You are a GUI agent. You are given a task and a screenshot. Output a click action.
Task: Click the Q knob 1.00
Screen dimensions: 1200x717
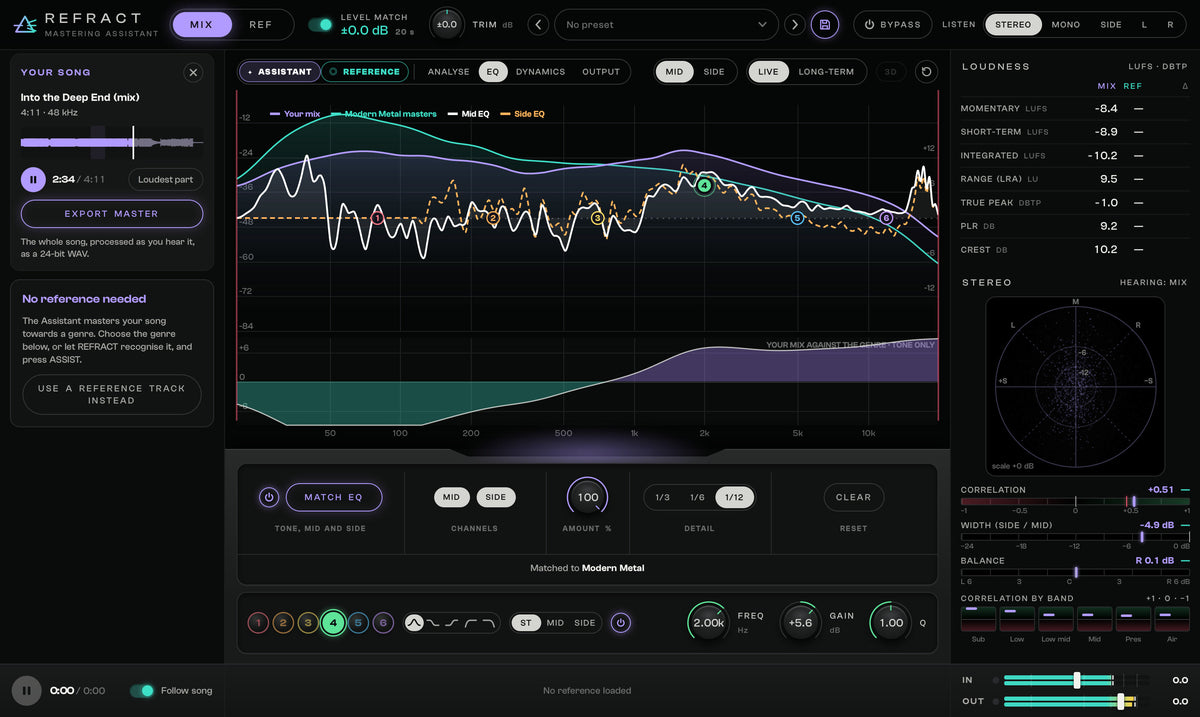coord(891,623)
